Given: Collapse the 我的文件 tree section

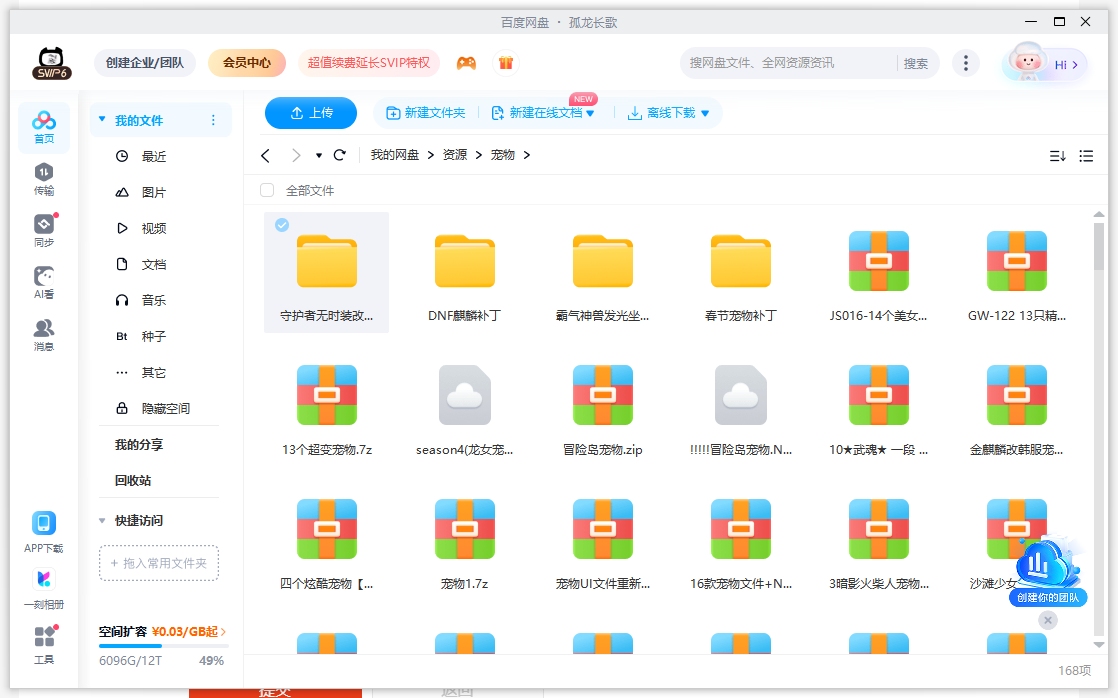Looking at the screenshot, I should pos(102,120).
